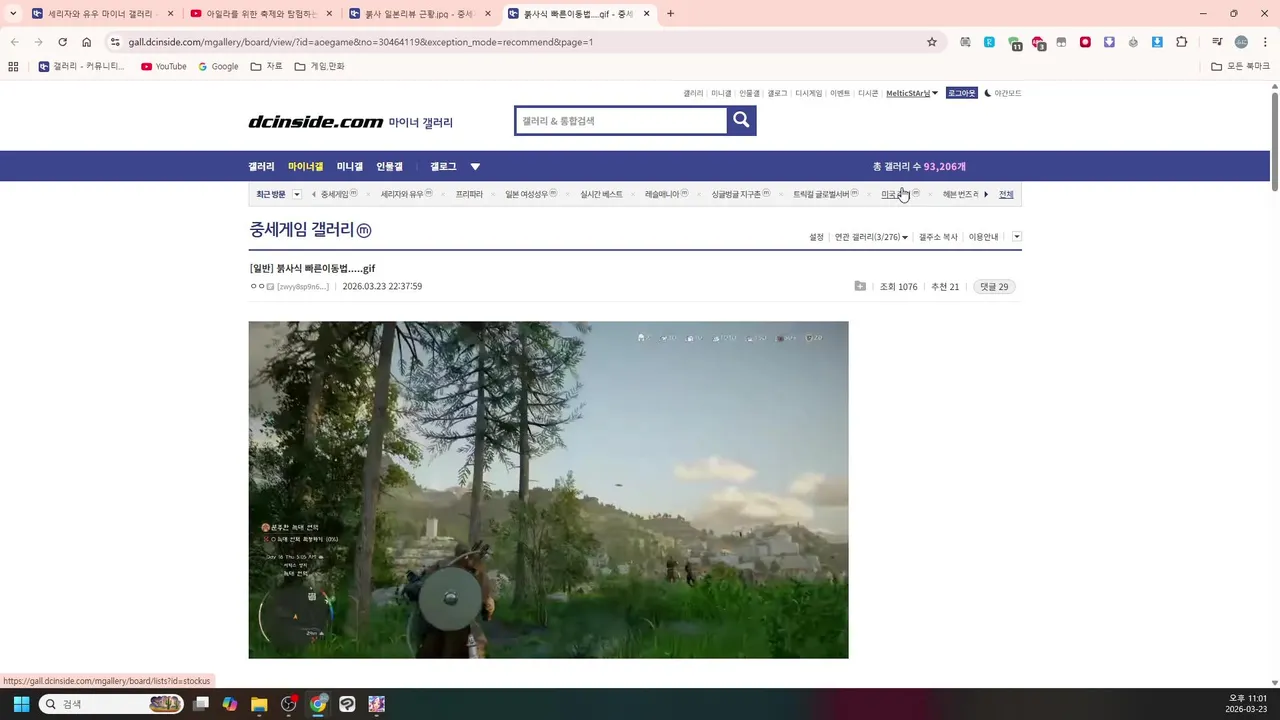Open a new browser tab
Image resolution: width=1280 pixels, height=720 pixels.
pyautogui.click(x=670, y=14)
